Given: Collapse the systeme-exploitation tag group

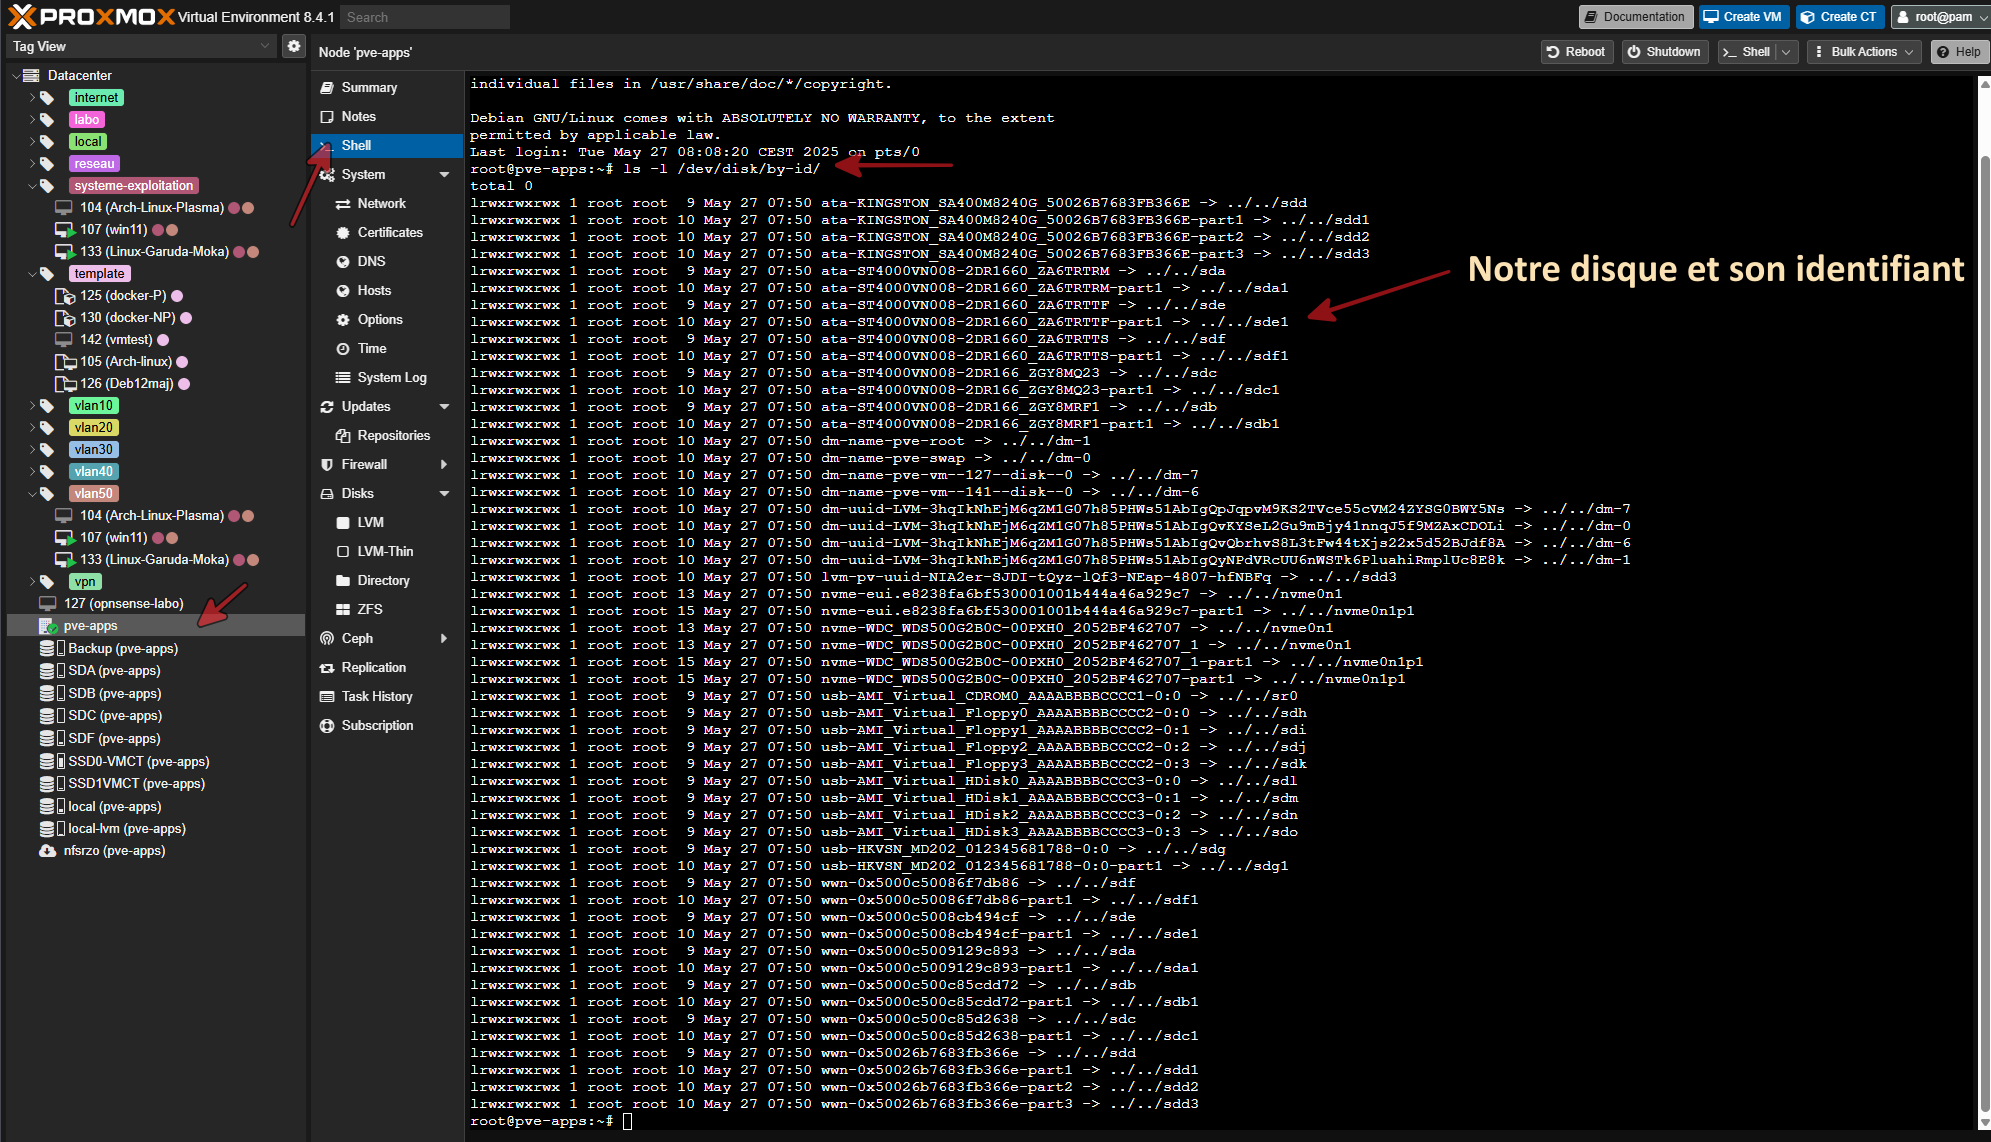Looking at the screenshot, I should coord(32,186).
